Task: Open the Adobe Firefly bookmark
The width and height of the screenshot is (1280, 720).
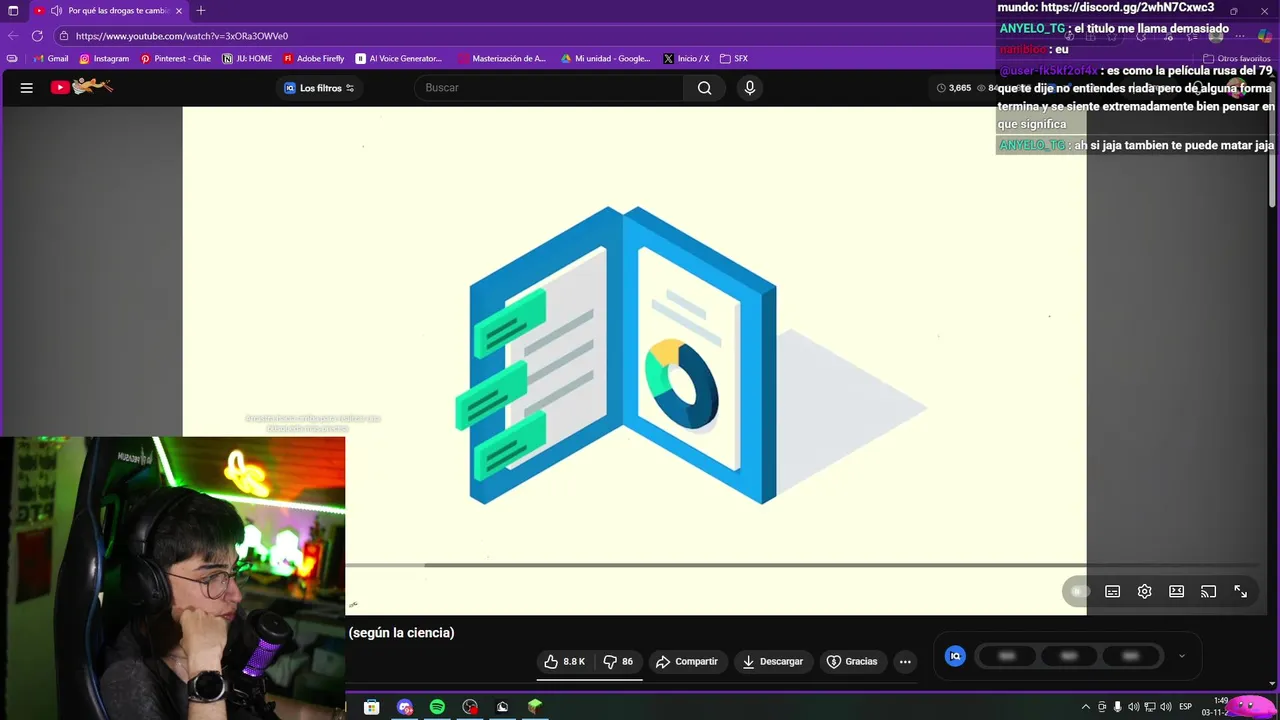Action: coord(313,58)
